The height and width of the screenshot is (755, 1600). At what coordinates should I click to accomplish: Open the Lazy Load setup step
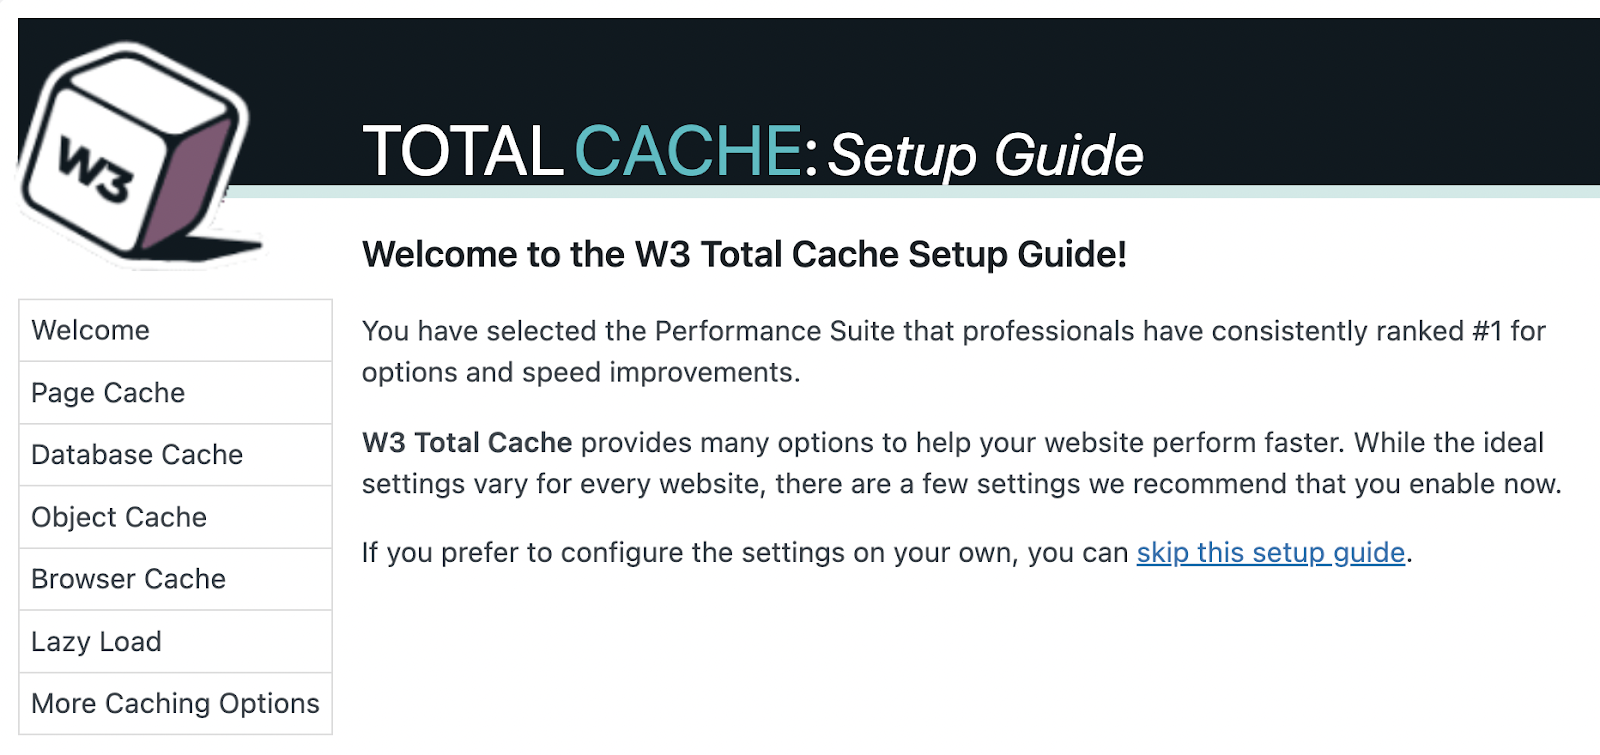coord(96,641)
